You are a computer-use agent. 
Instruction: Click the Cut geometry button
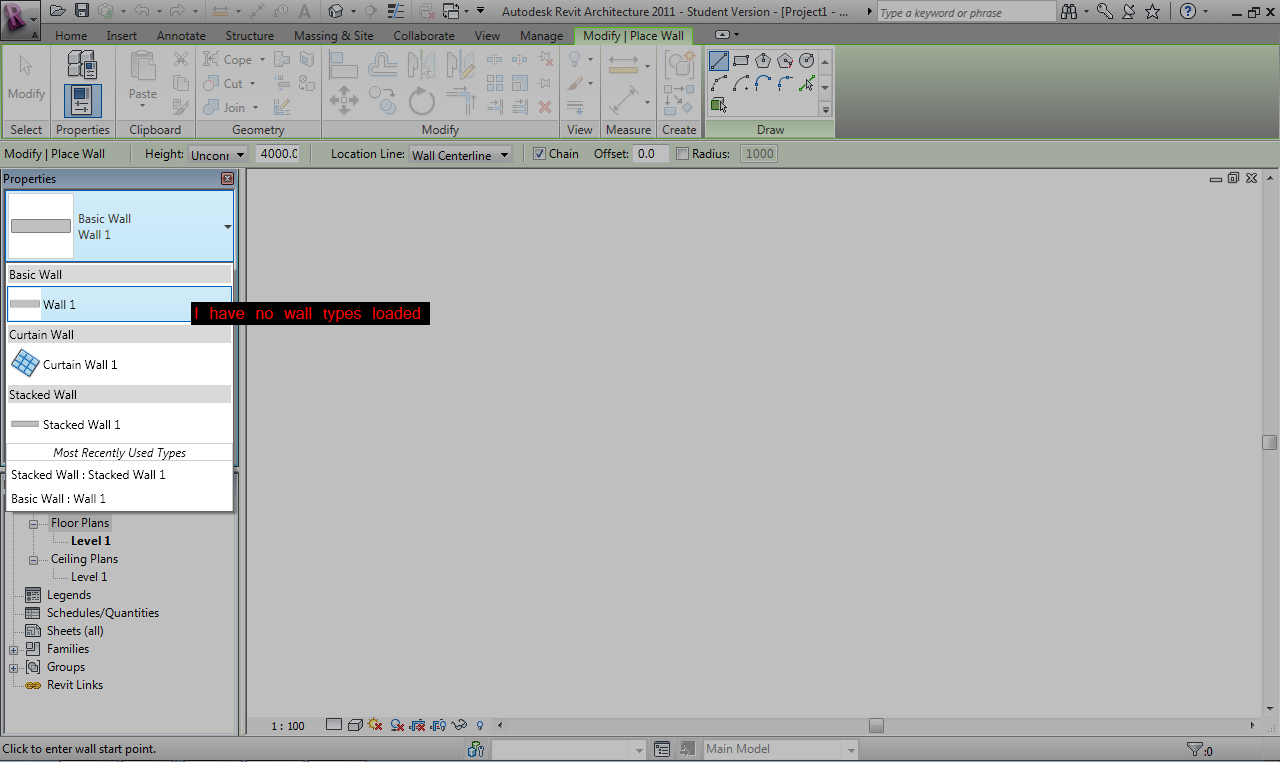(x=229, y=83)
